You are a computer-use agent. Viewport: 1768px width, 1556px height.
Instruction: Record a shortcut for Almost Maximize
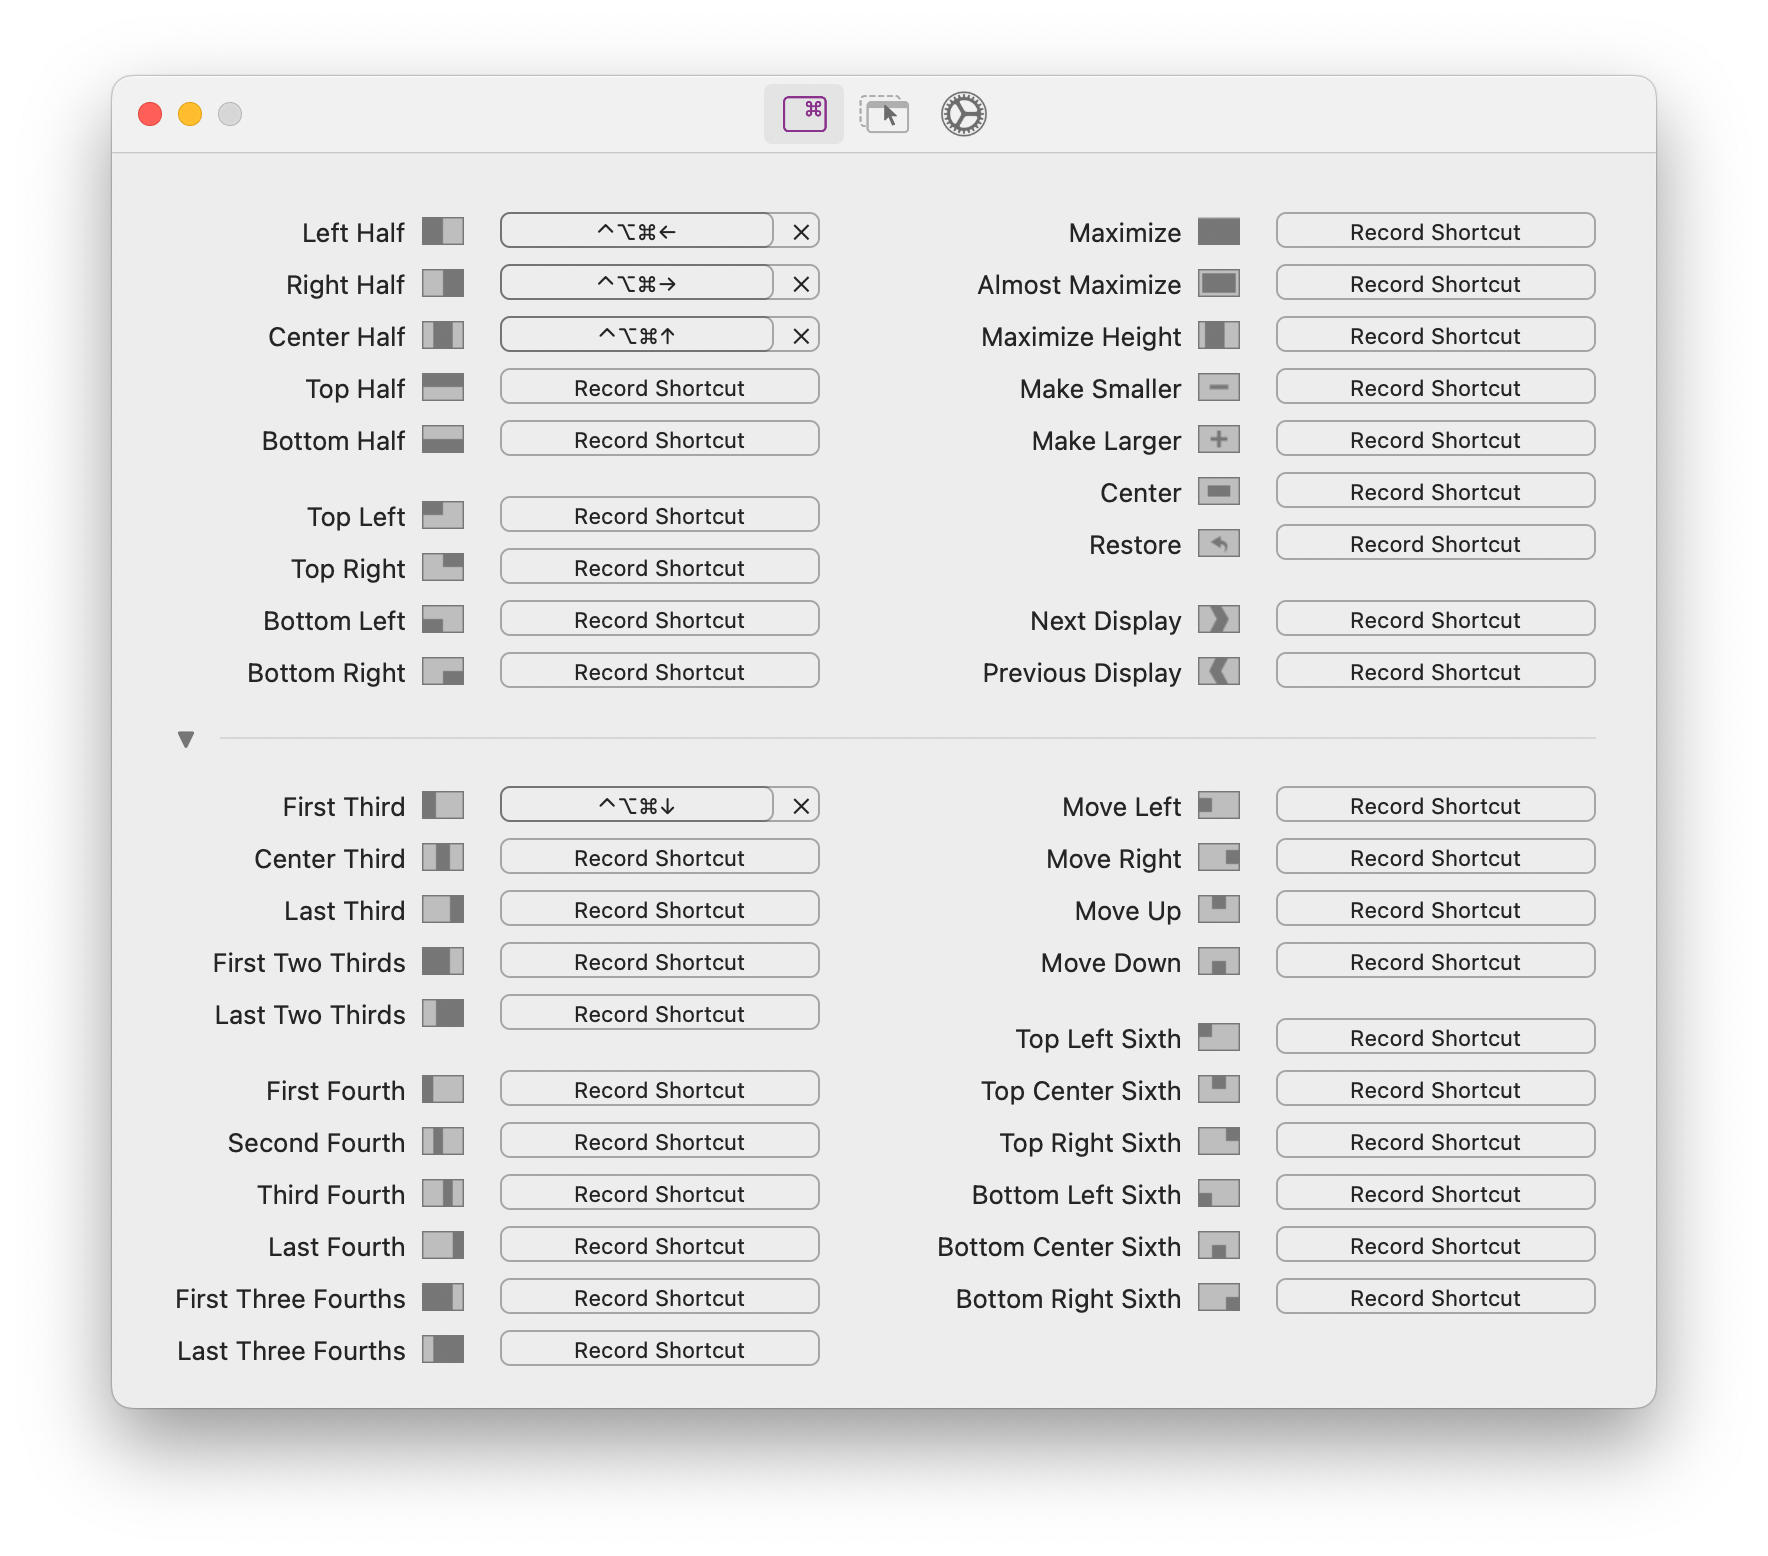pyautogui.click(x=1435, y=283)
